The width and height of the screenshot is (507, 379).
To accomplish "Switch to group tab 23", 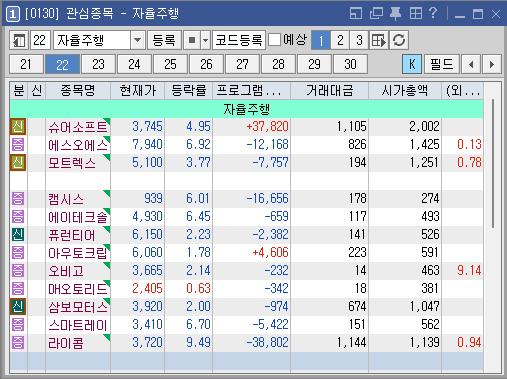I will (98, 64).
